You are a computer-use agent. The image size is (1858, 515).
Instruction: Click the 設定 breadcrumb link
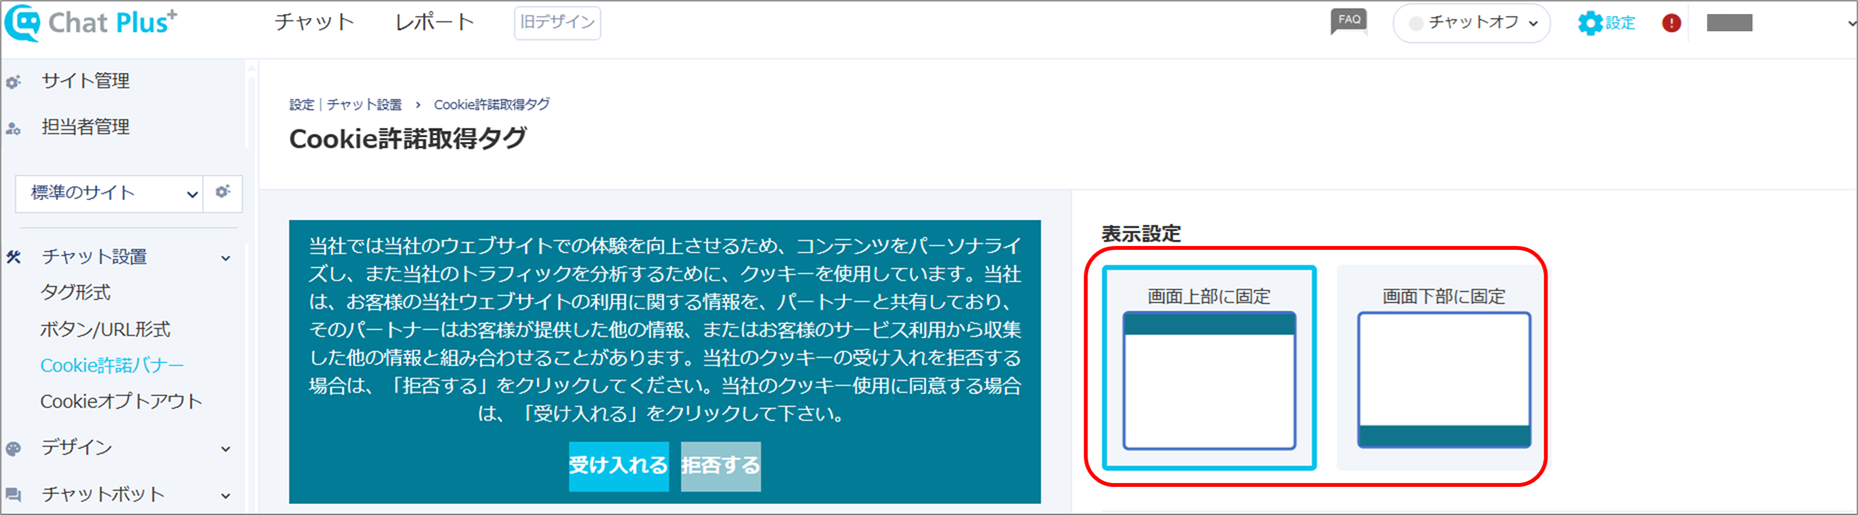tap(301, 104)
